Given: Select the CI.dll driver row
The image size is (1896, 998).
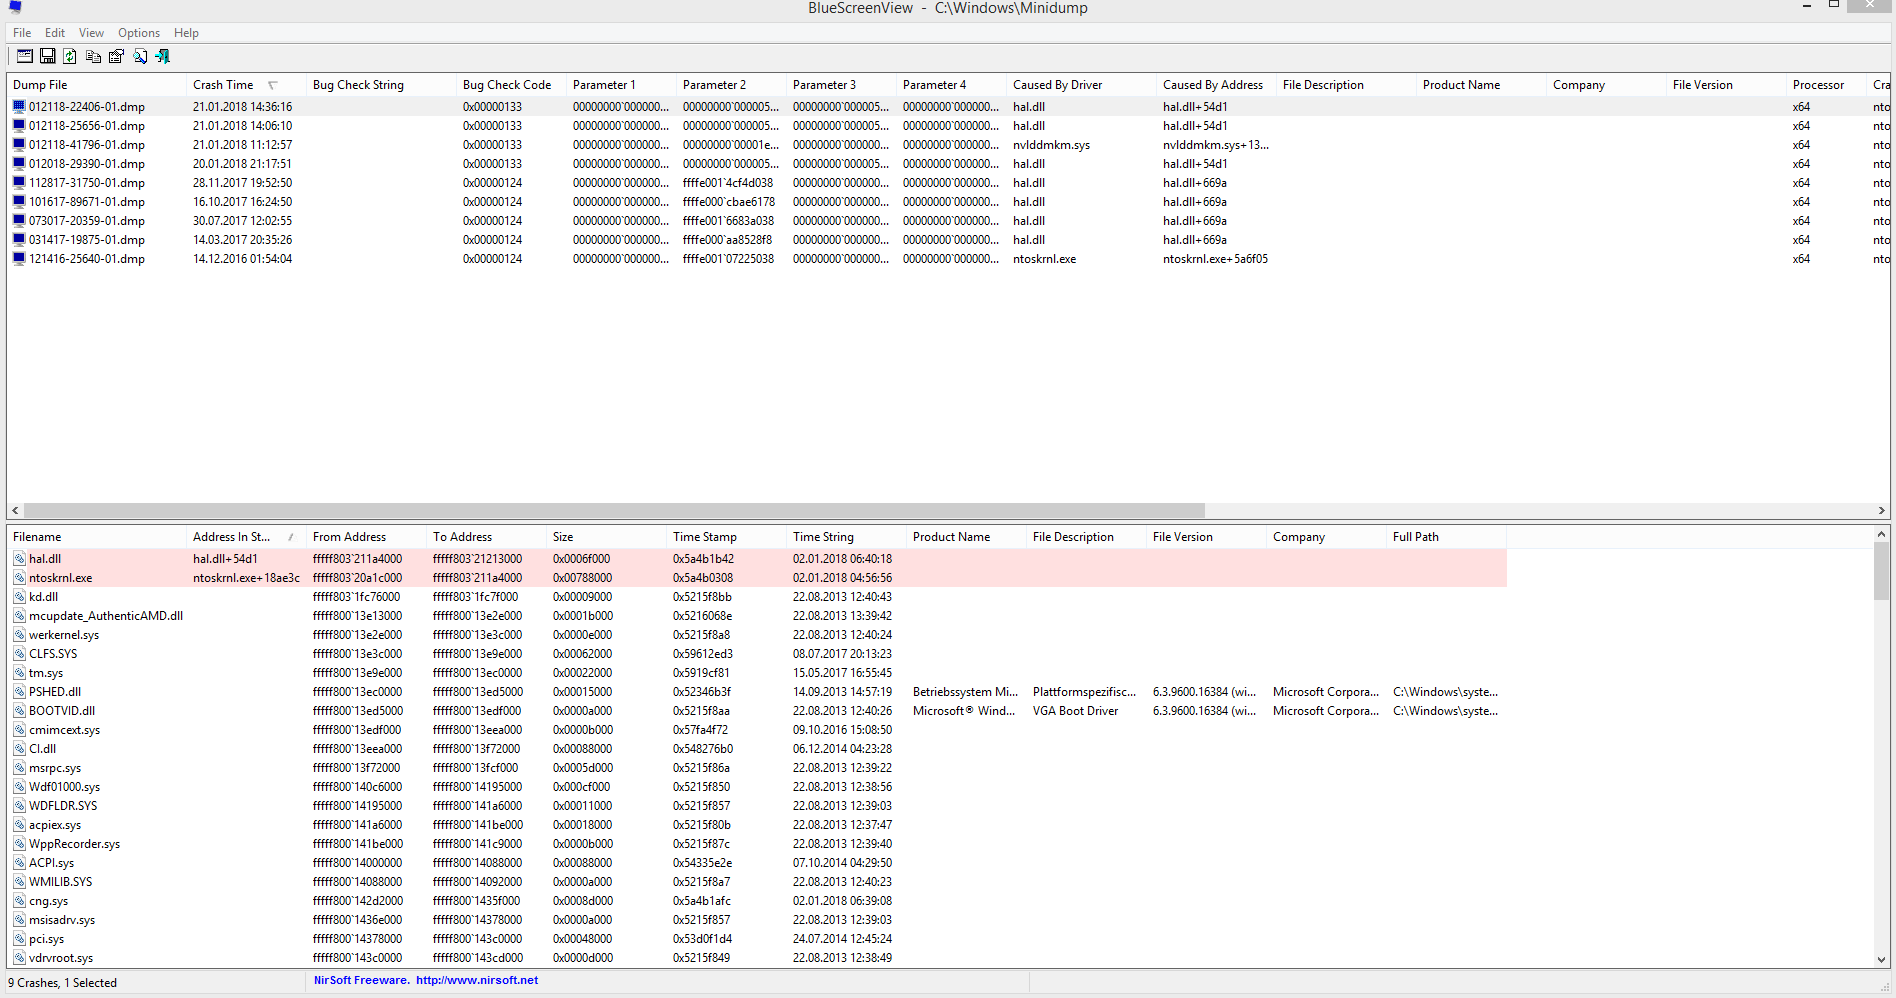Looking at the screenshot, I should point(756,749).
